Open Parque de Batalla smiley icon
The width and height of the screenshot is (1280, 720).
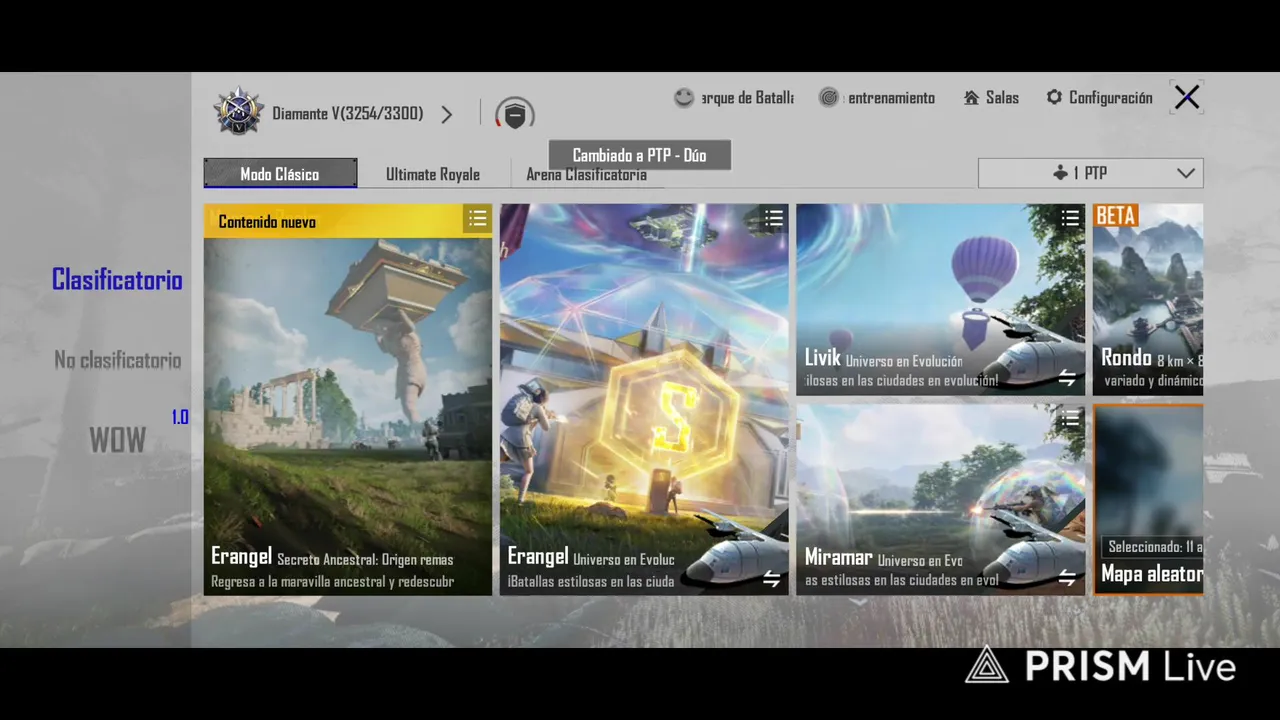pos(684,97)
